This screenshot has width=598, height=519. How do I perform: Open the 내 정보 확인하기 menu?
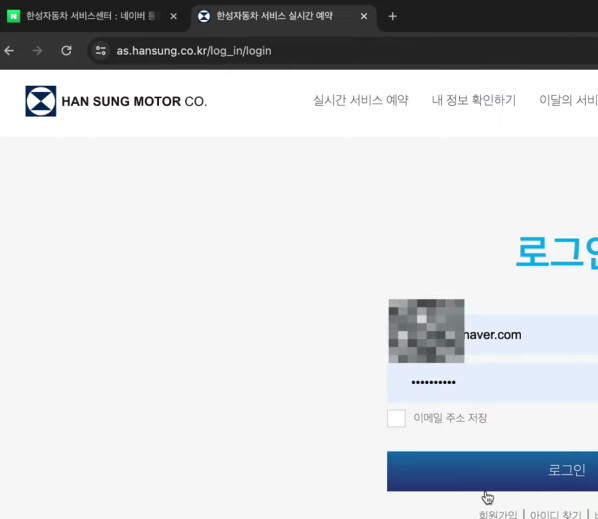tap(474, 100)
